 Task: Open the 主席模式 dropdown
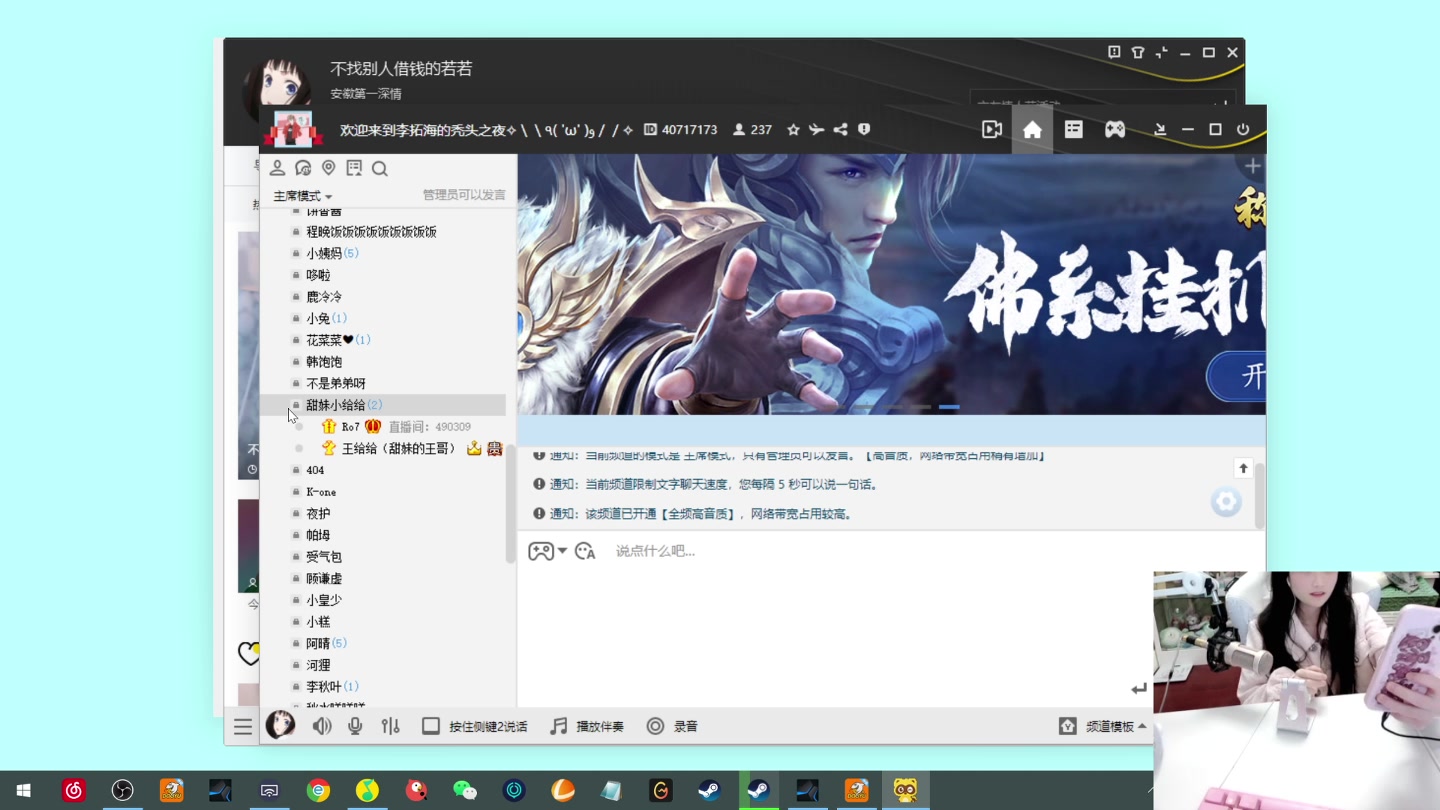(302, 196)
